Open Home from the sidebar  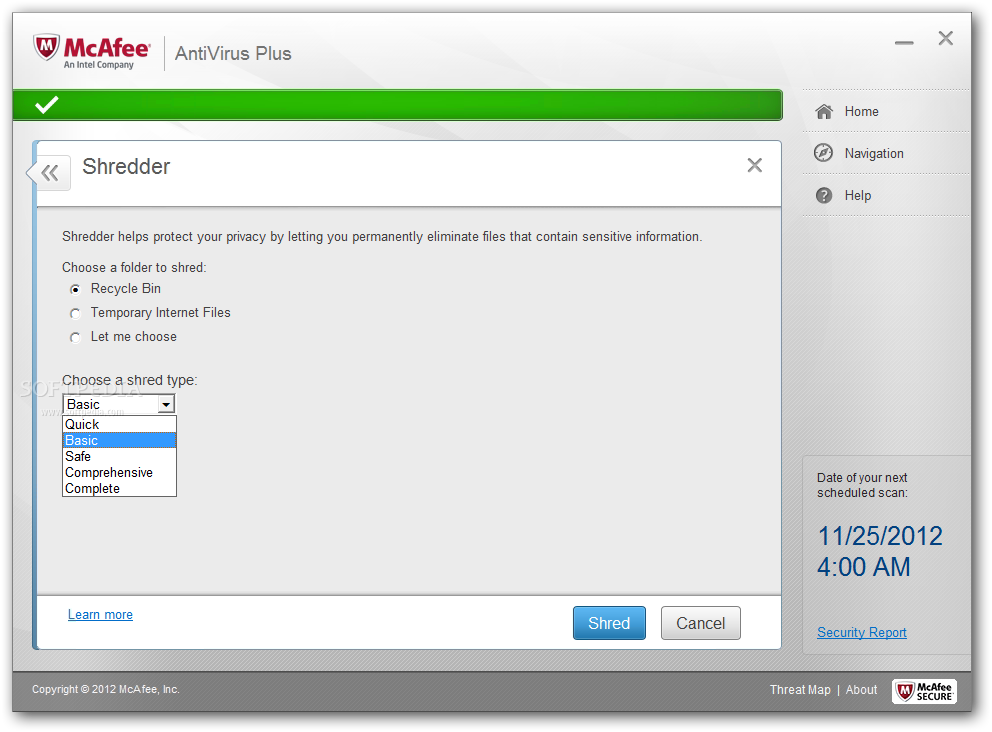(x=886, y=111)
